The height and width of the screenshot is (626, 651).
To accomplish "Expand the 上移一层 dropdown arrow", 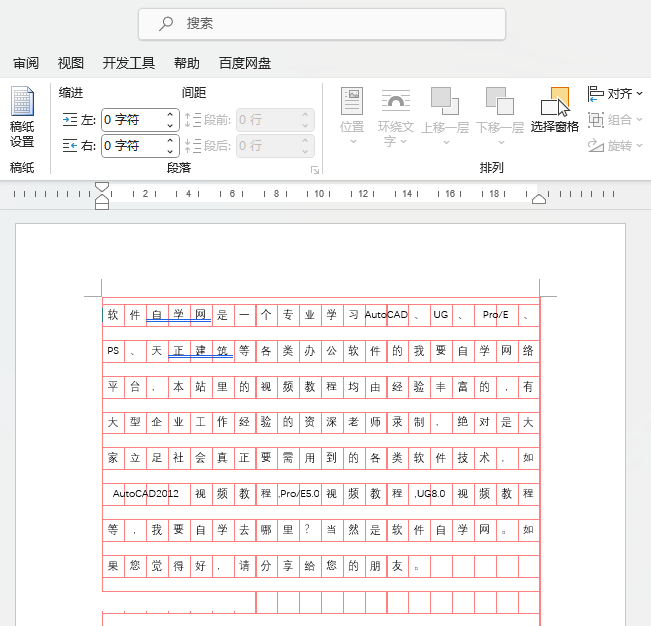I will pos(446,142).
